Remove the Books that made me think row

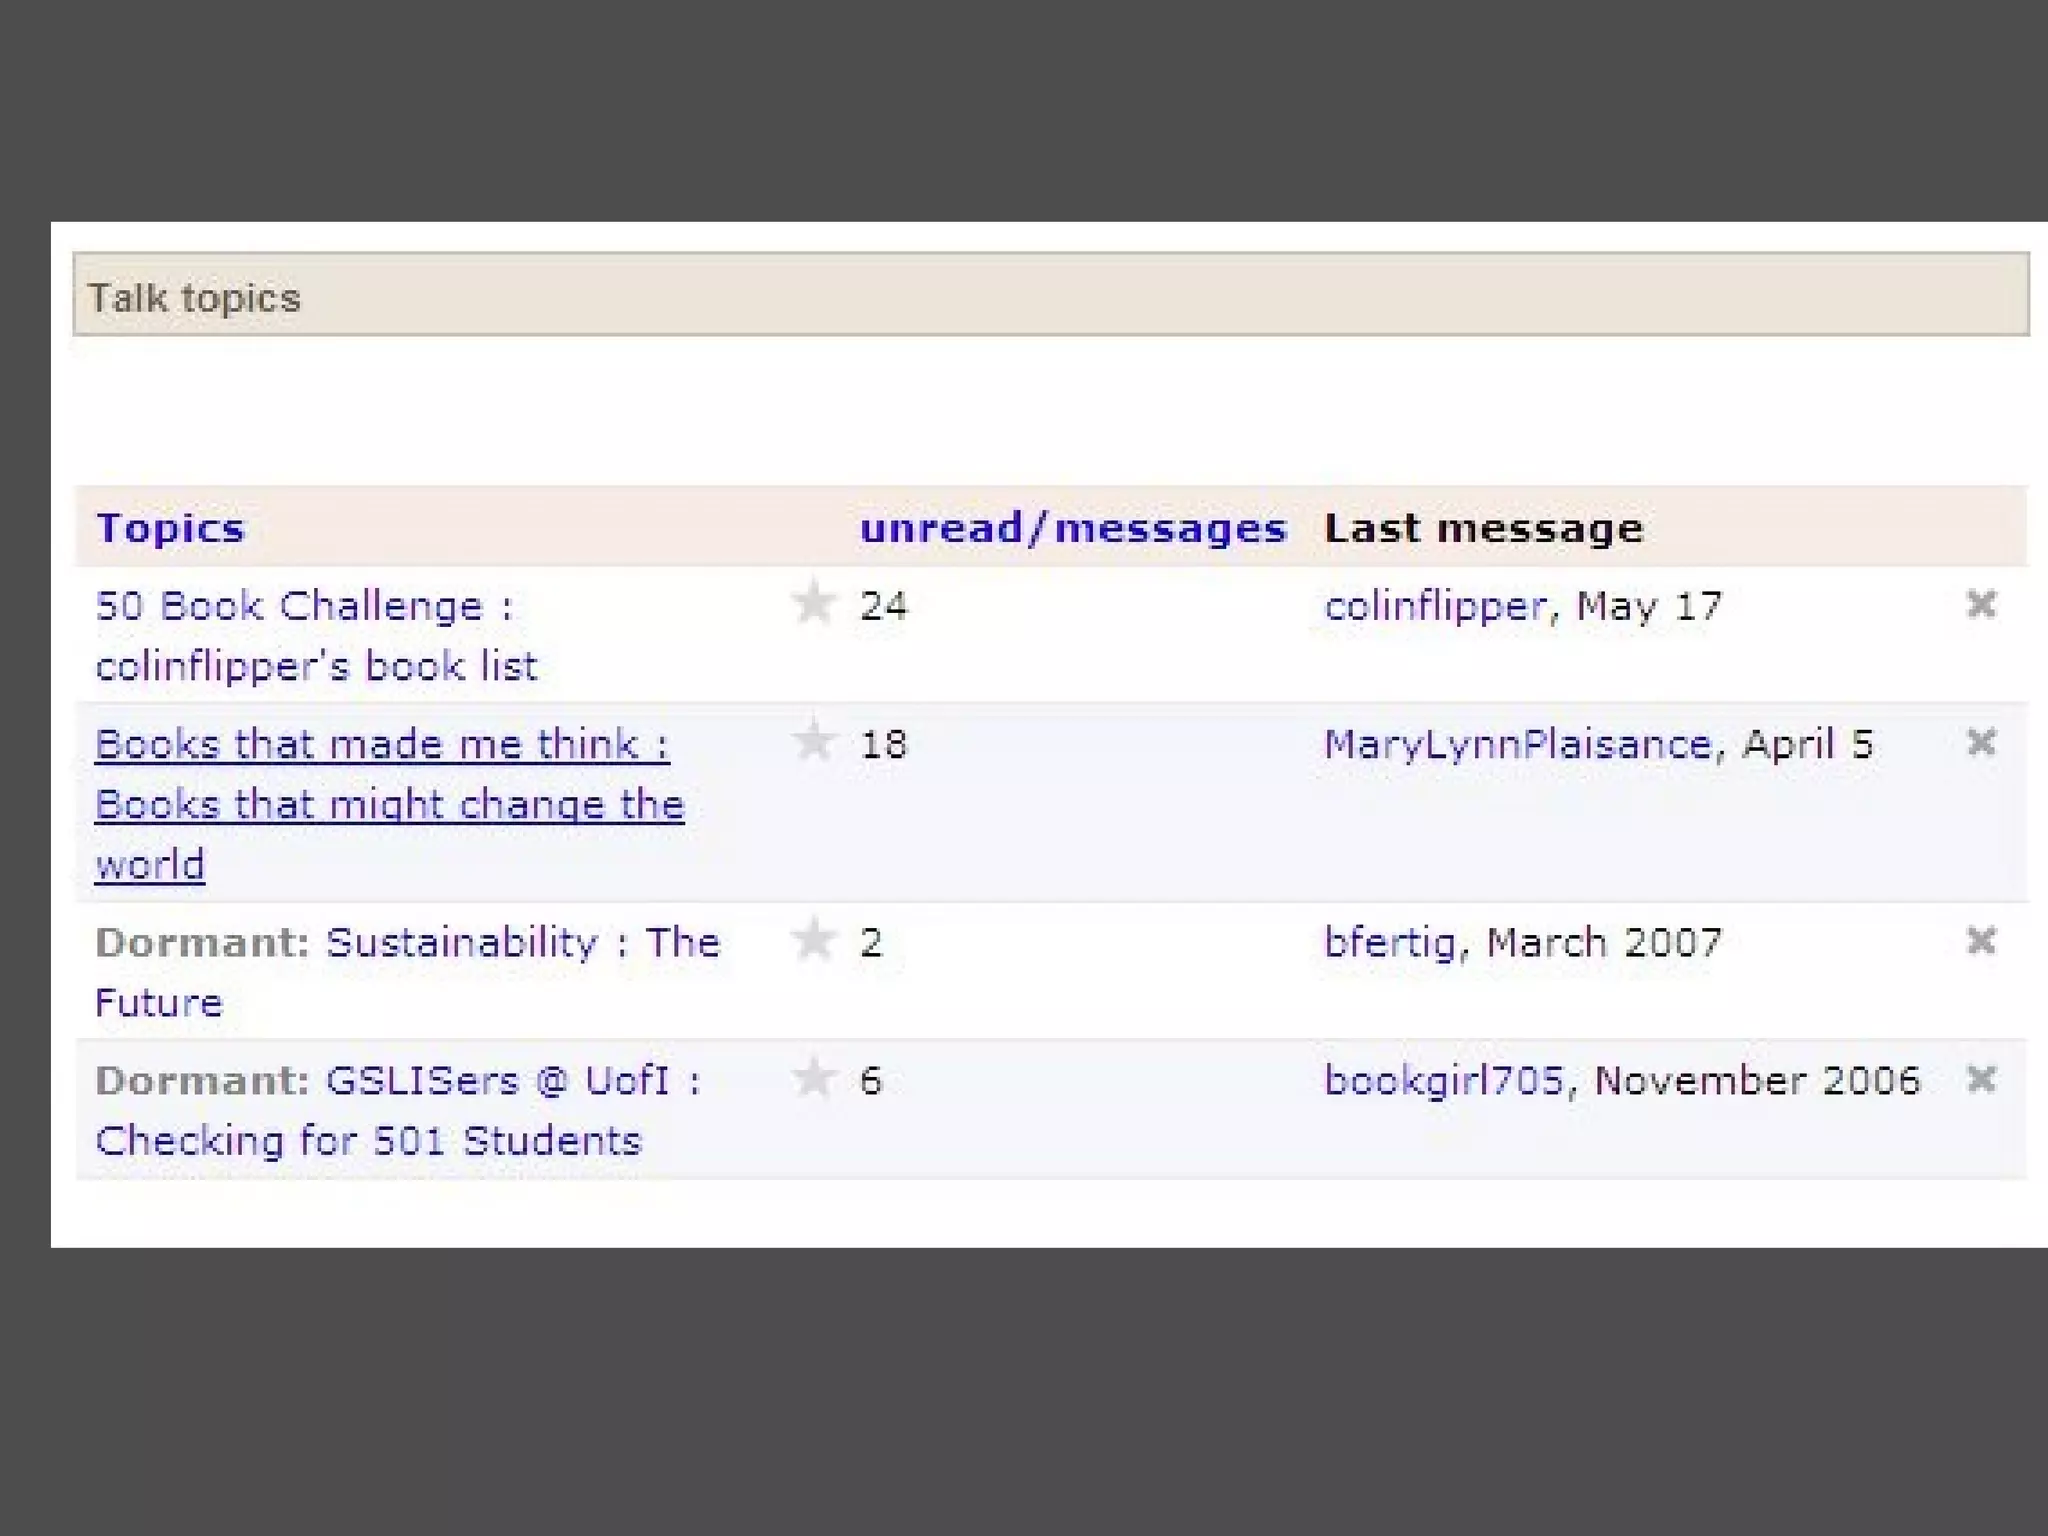pyautogui.click(x=1980, y=742)
